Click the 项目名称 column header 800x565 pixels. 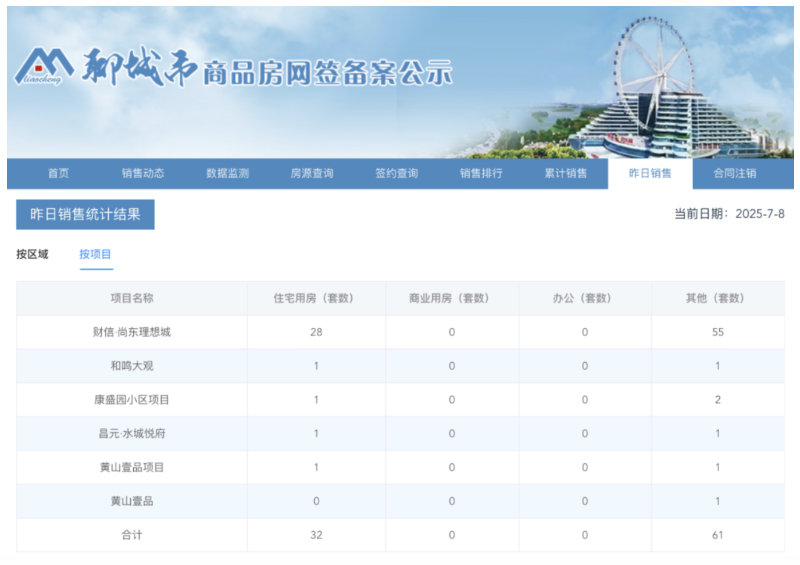[132, 298]
